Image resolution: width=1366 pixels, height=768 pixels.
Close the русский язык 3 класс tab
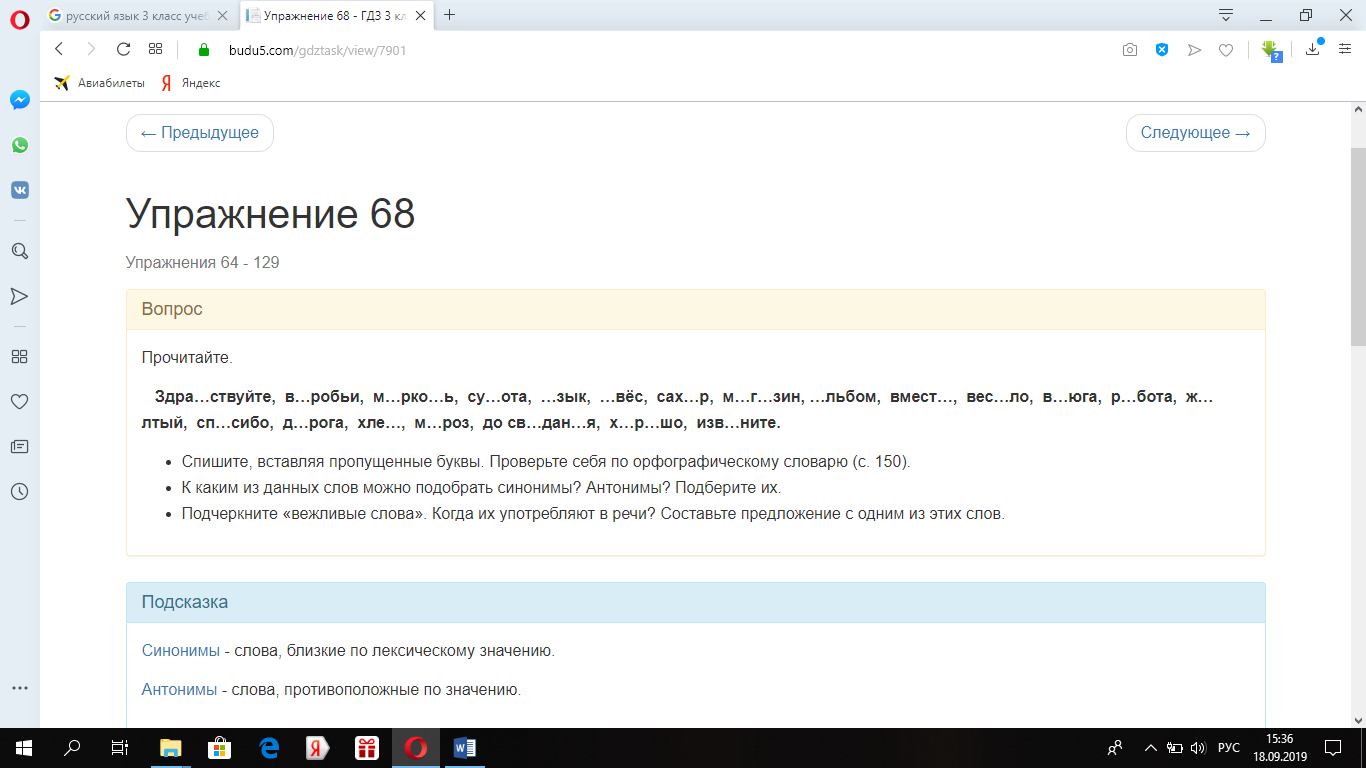(224, 15)
